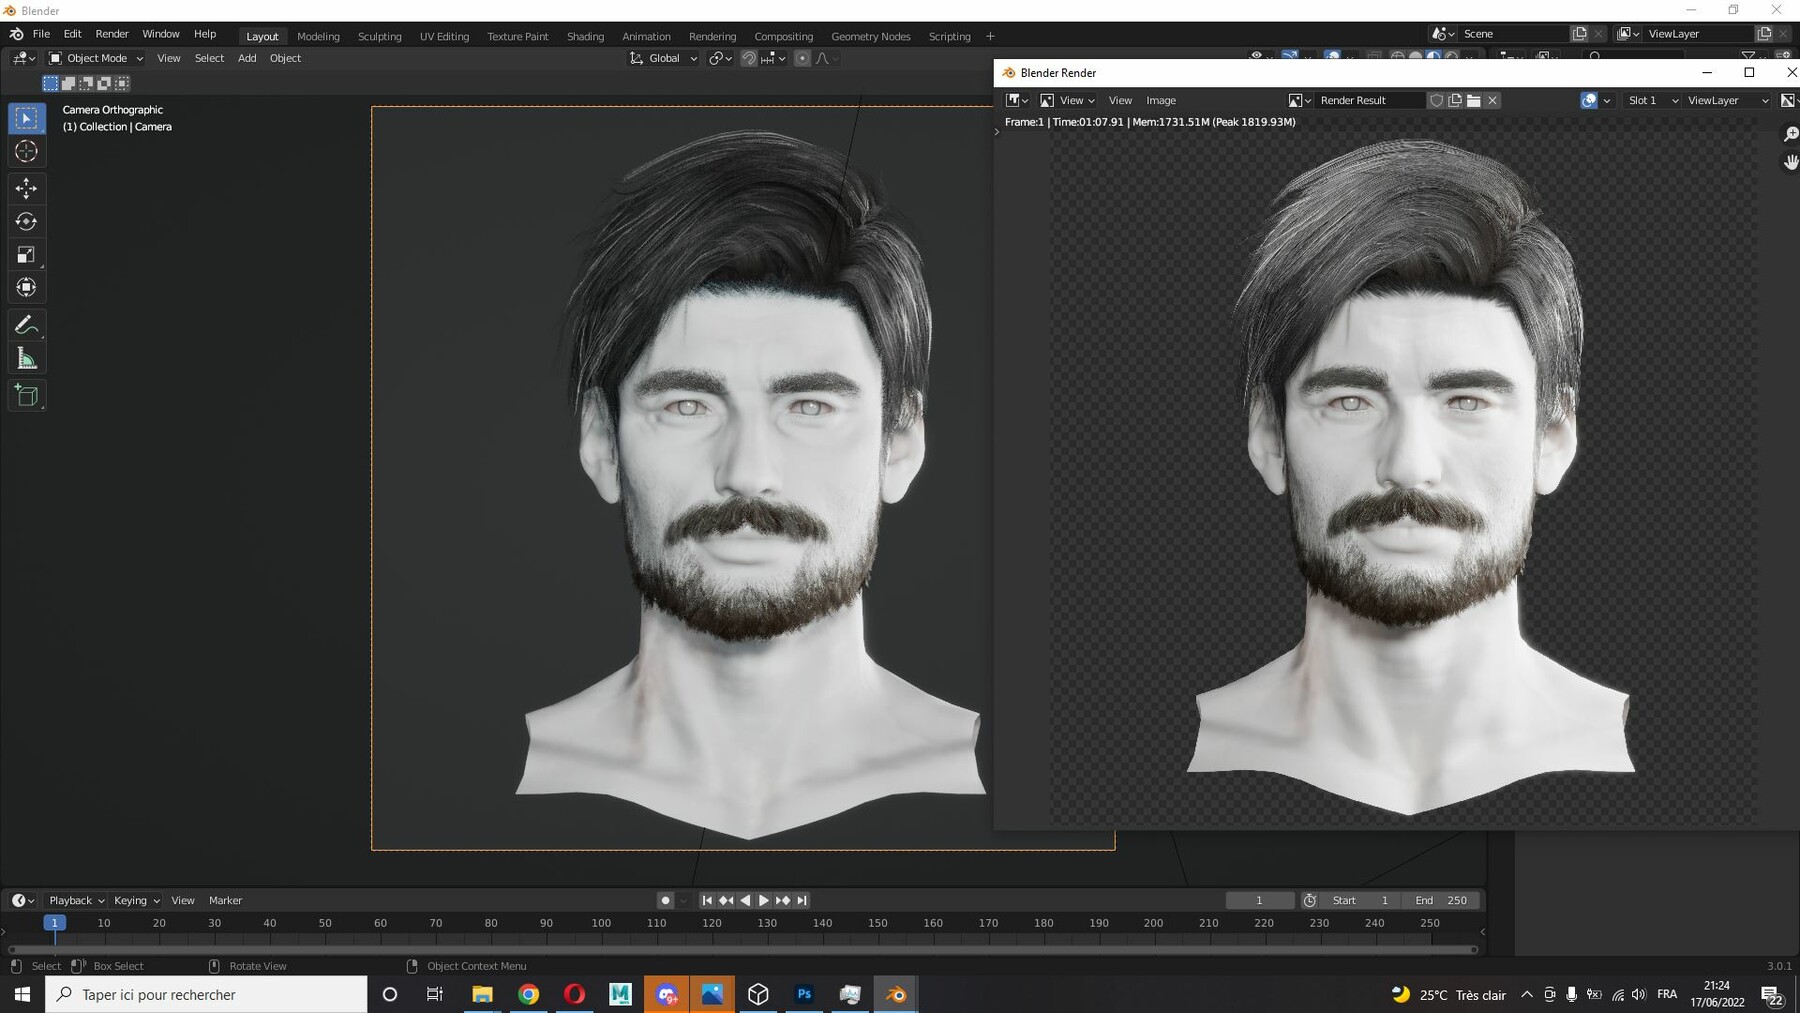Open Global transform orientation dropdown
This screenshot has width=1800, height=1013.
coord(663,58)
